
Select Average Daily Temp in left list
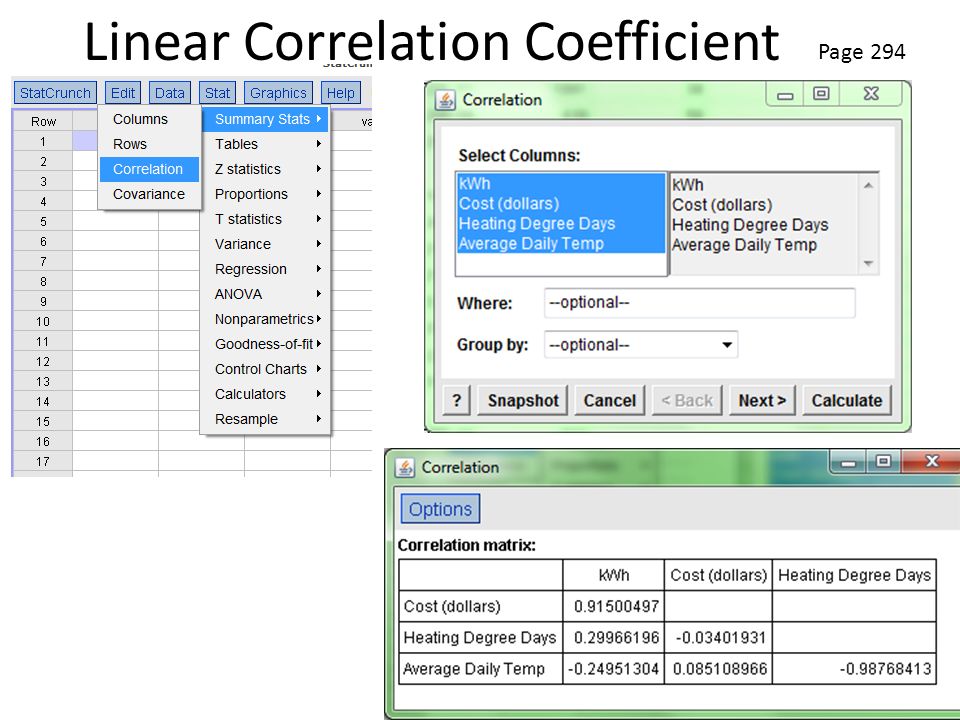point(561,244)
